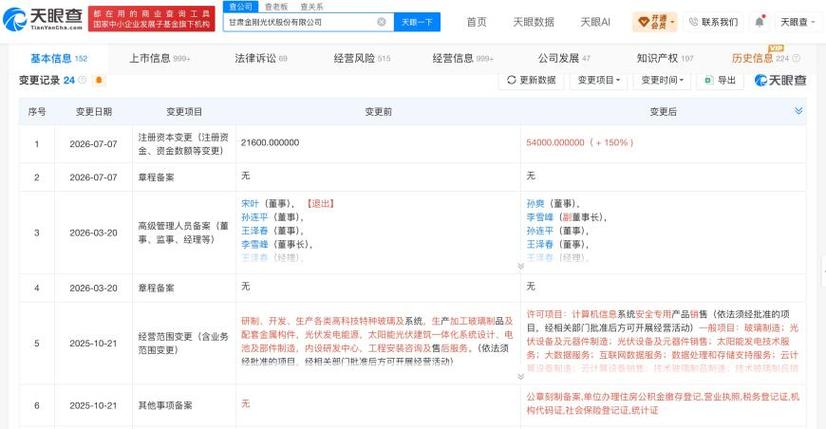Screen dimensions: 826x429
Task: Open the 知识产权 tab
Action: (665, 58)
